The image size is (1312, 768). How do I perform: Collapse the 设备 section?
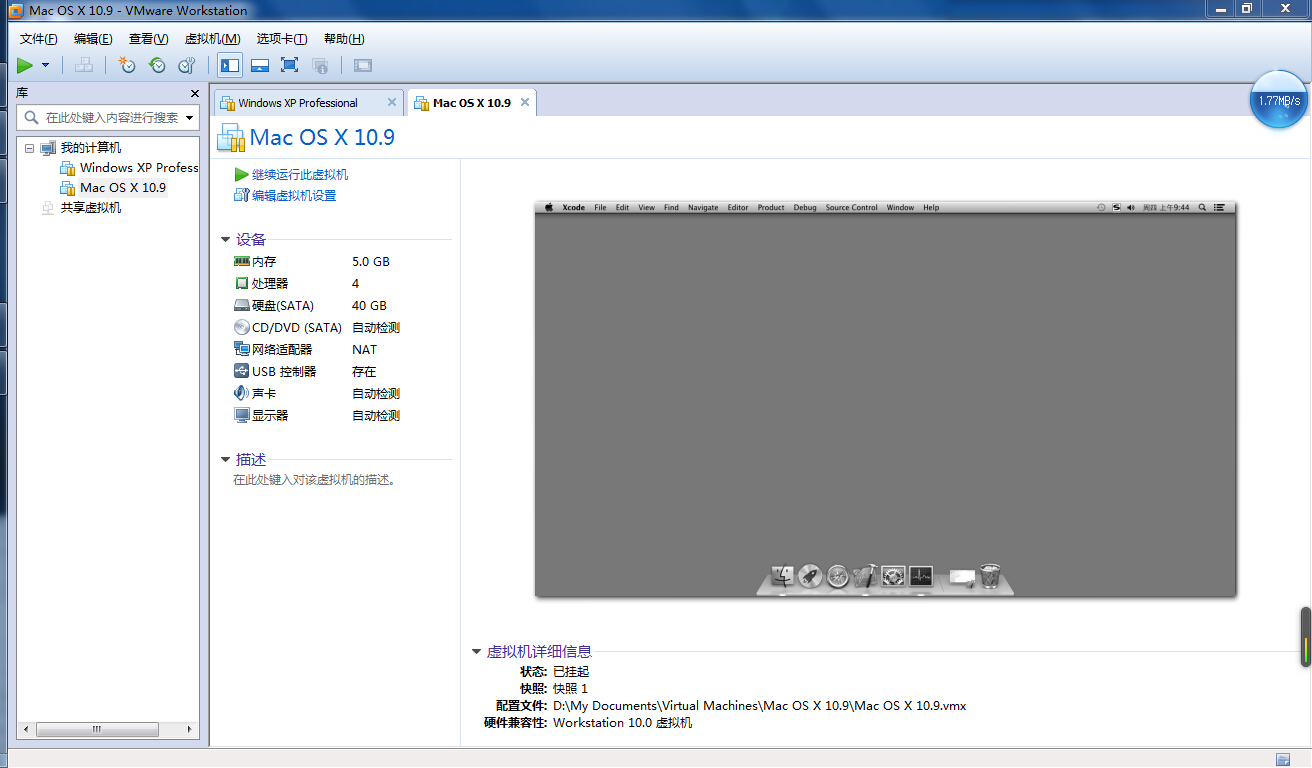pos(226,240)
